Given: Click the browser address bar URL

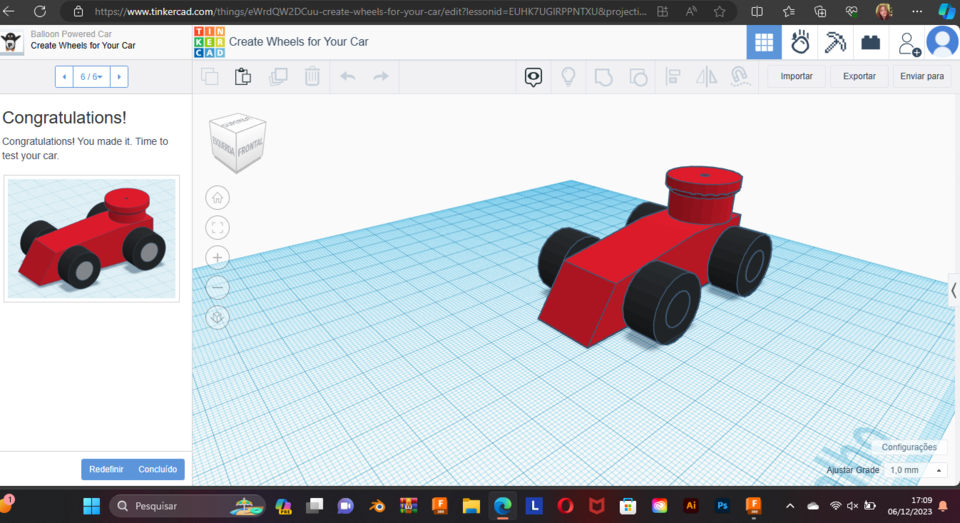Looking at the screenshot, I should (x=370, y=12).
